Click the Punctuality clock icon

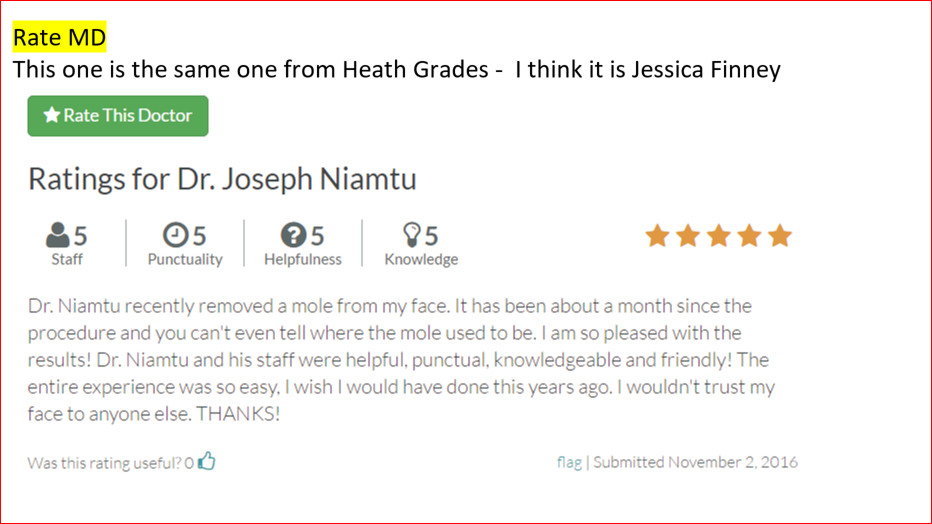[x=175, y=235]
